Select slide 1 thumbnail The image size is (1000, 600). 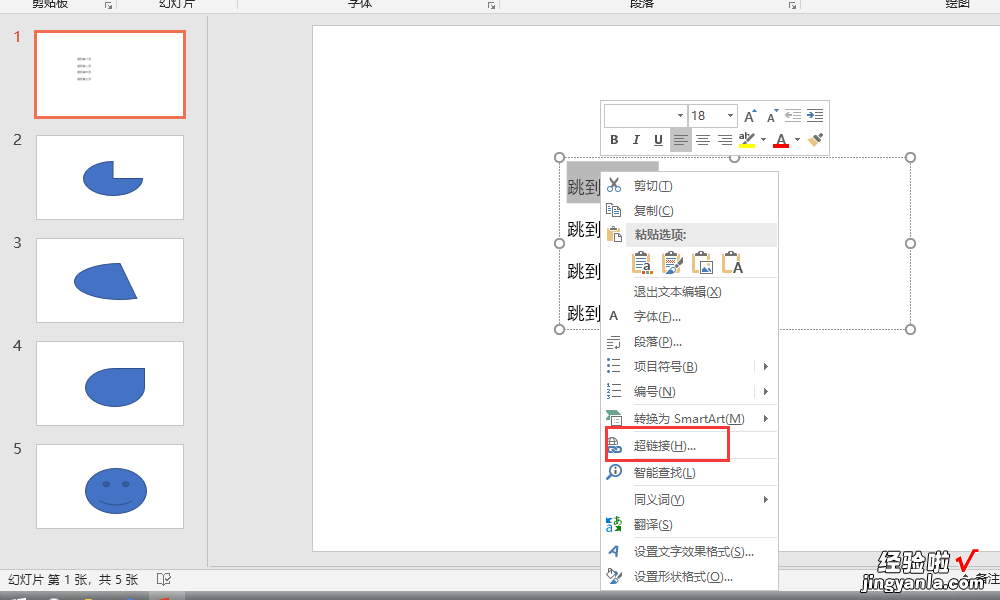click(x=110, y=74)
